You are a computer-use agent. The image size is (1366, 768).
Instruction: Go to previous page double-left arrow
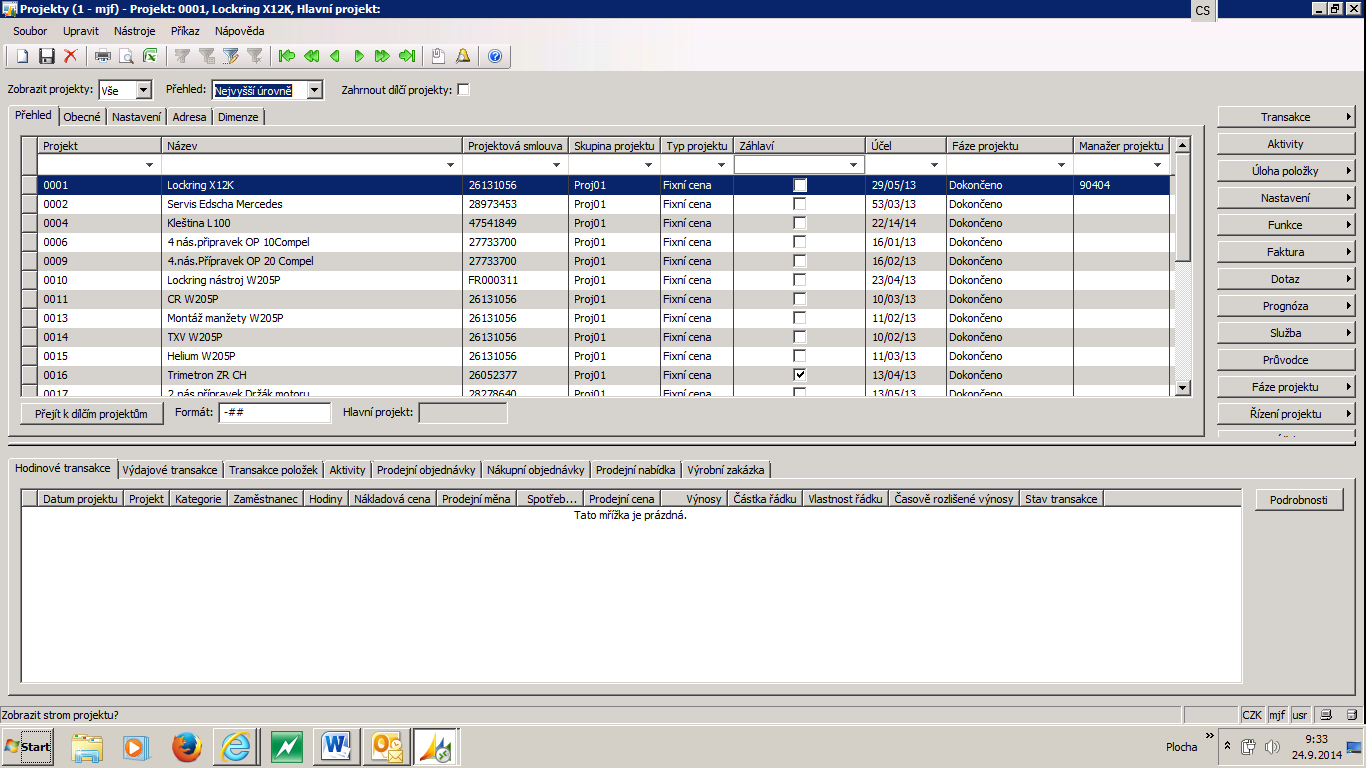[311, 56]
